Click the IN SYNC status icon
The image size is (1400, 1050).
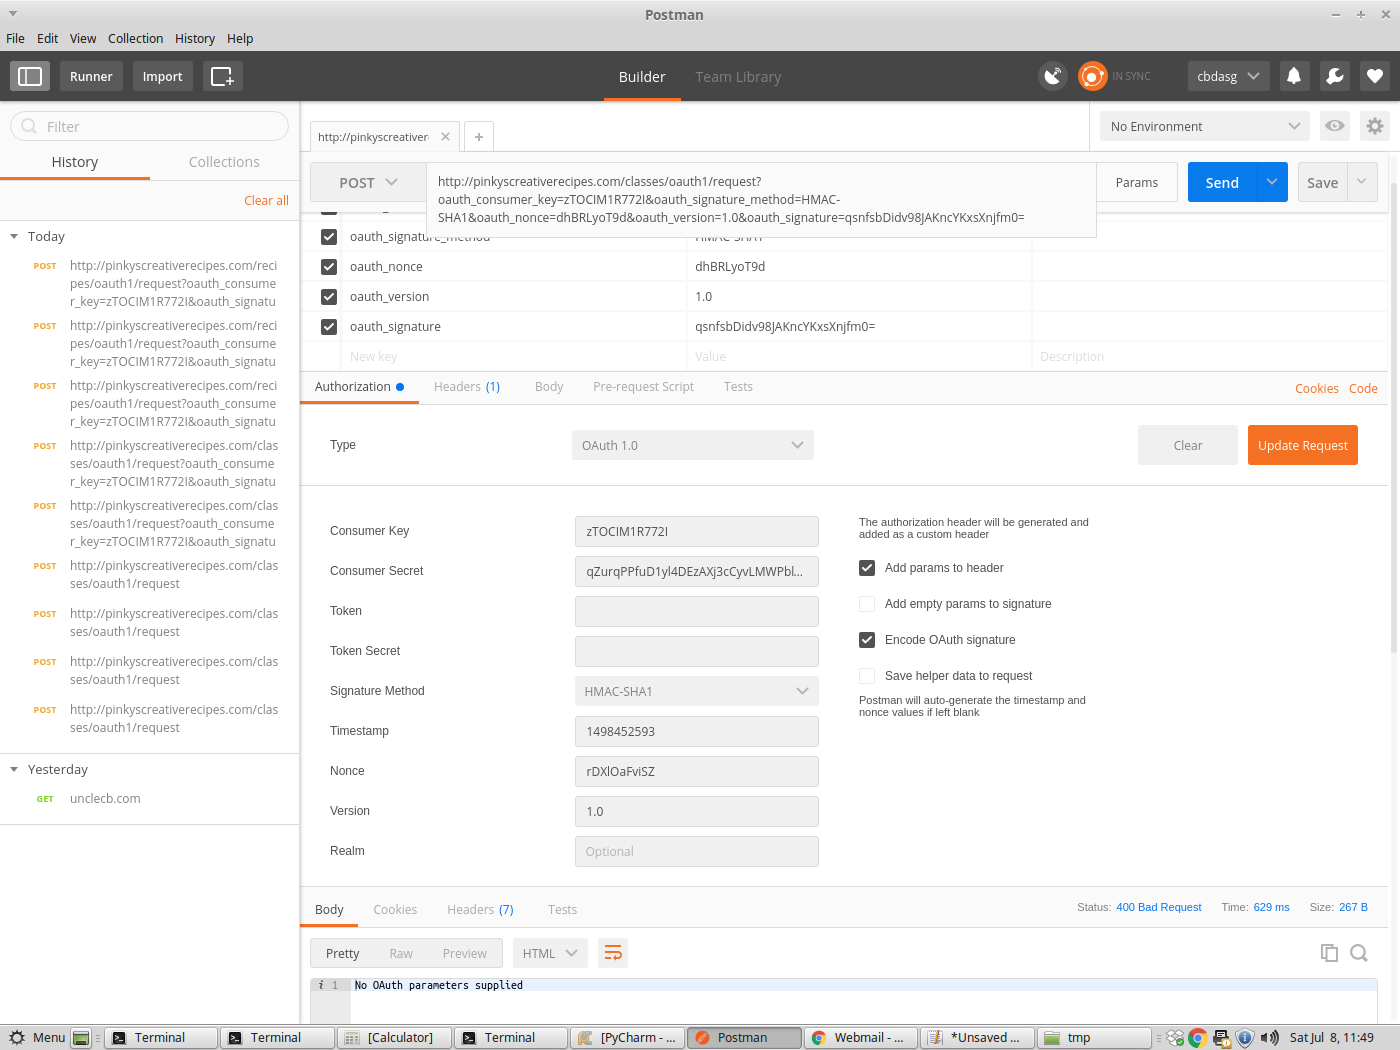[1092, 75]
